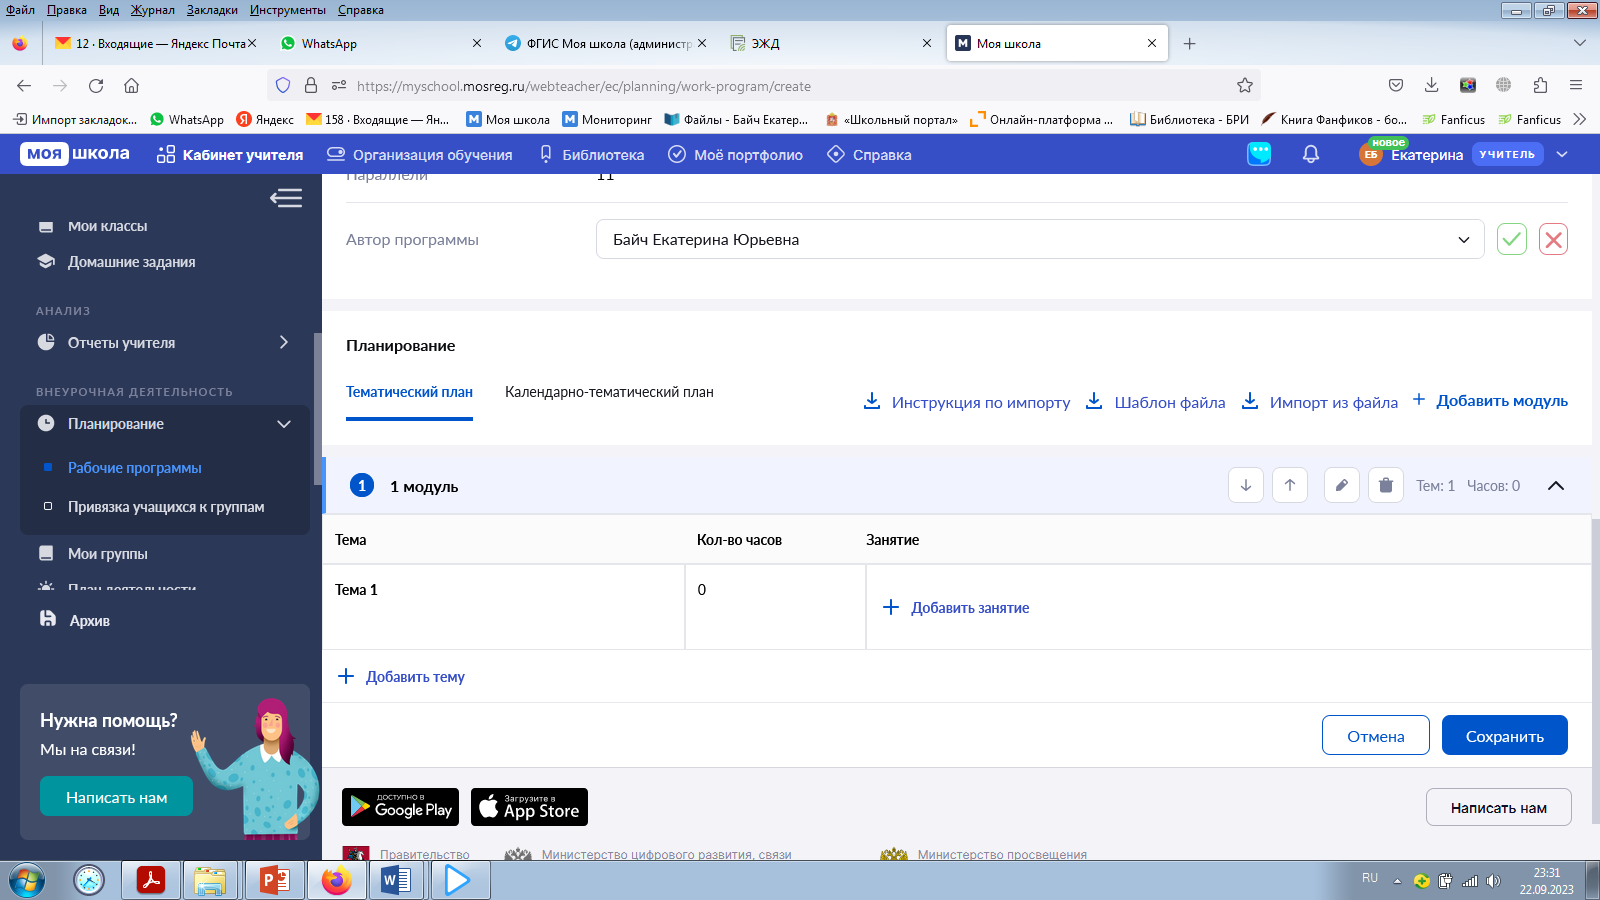Download Шаблон файла
1600x900 pixels.
[x=1156, y=401]
